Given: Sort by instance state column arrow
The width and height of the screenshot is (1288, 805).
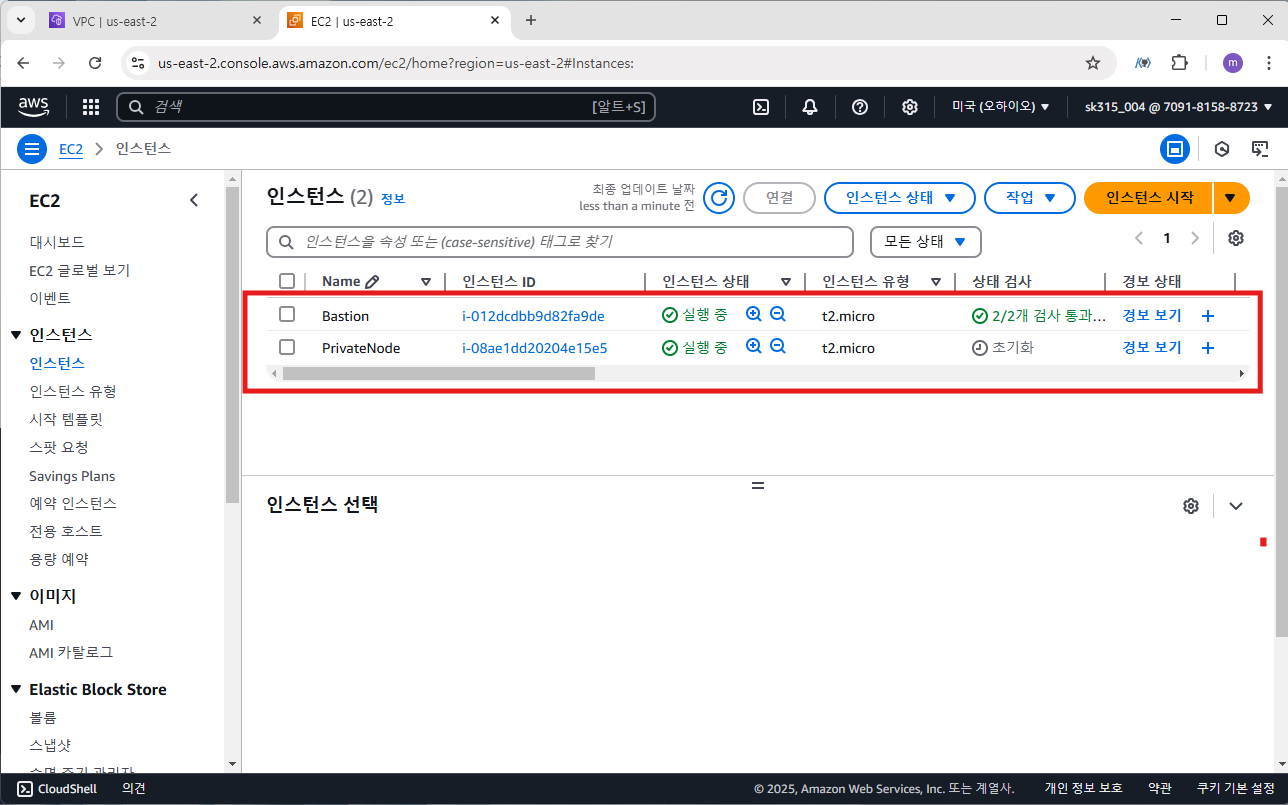Looking at the screenshot, I should point(786,282).
